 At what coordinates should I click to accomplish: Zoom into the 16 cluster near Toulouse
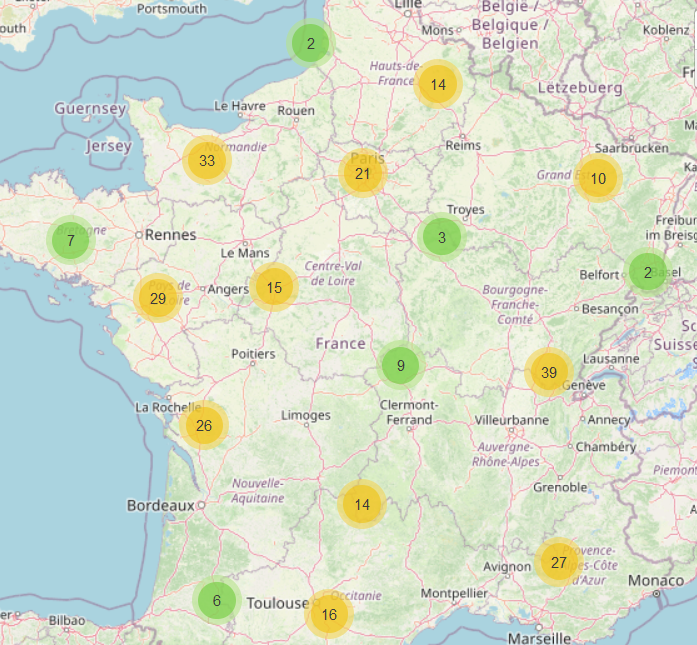pos(329,614)
